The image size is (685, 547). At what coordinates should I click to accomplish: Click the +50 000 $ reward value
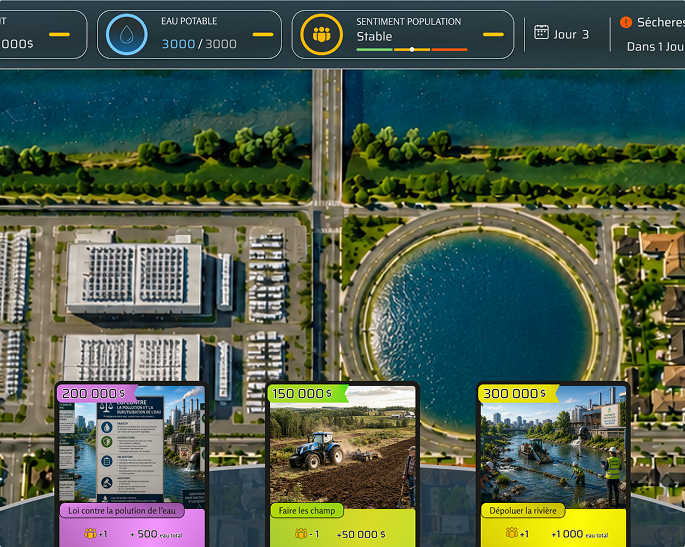pyautogui.click(x=361, y=534)
